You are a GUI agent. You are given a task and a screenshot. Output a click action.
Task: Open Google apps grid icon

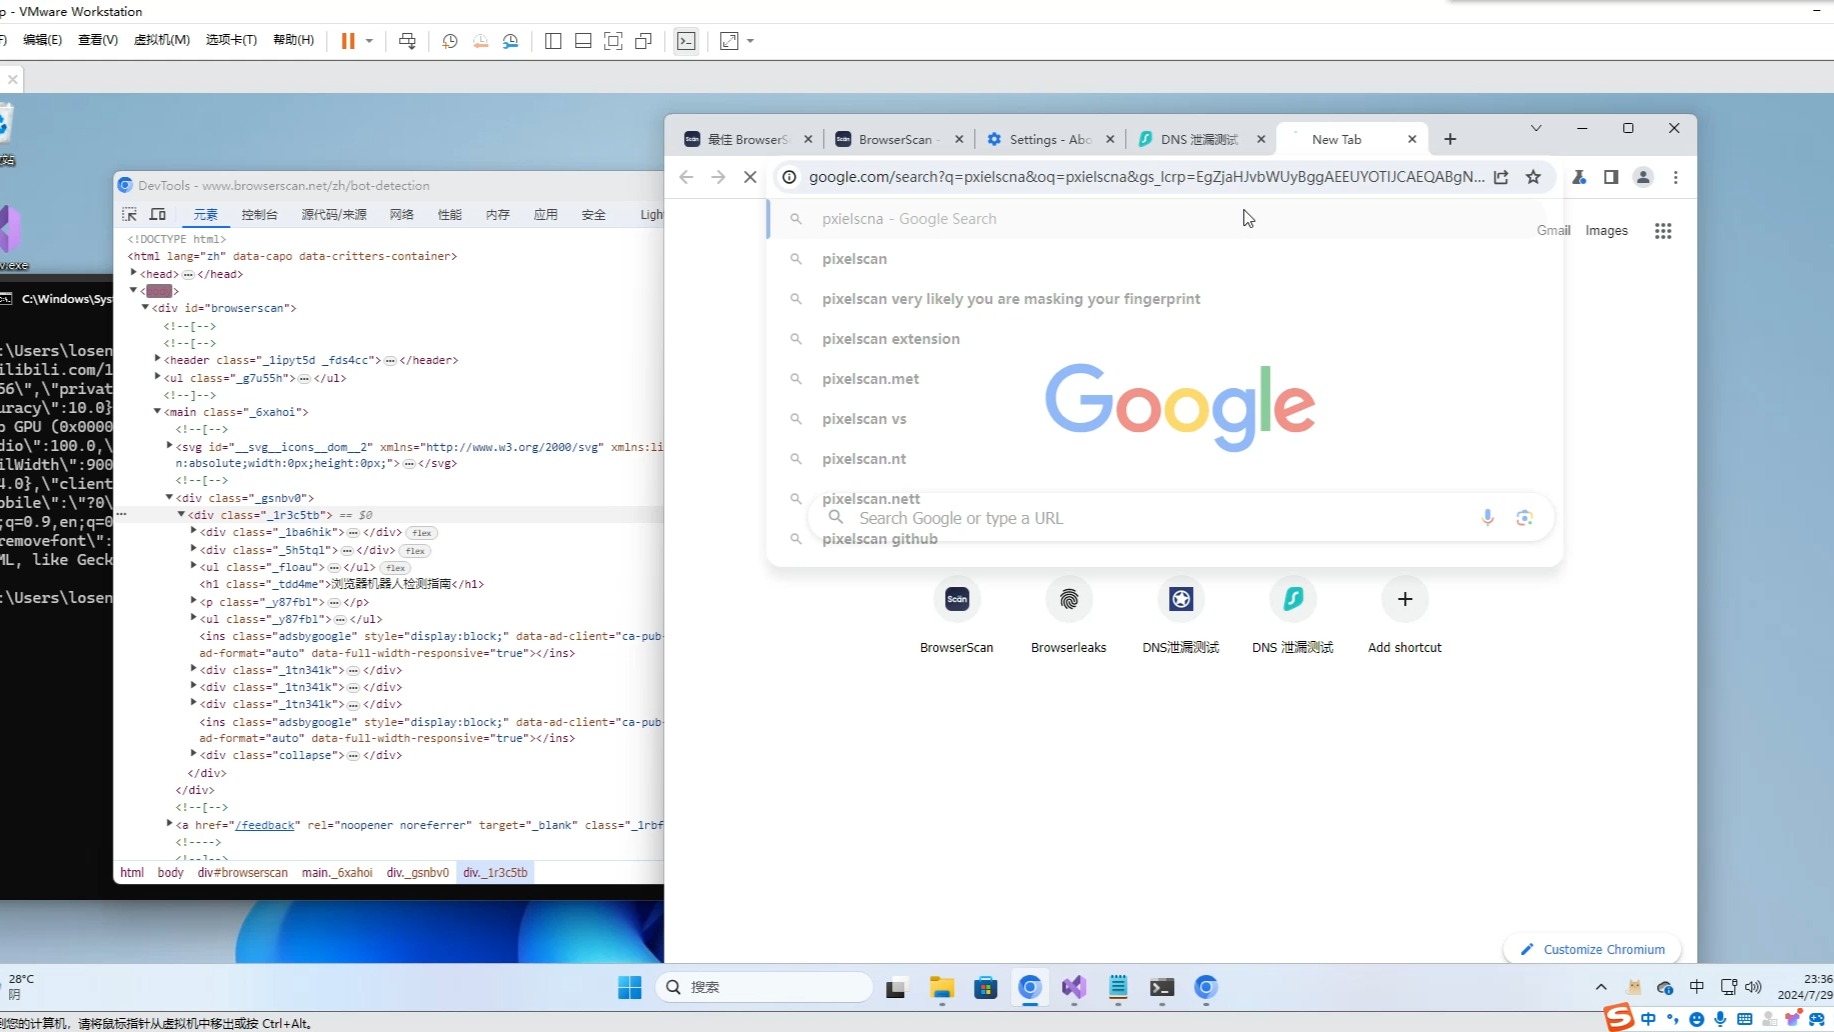click(x=1663, y=231)
